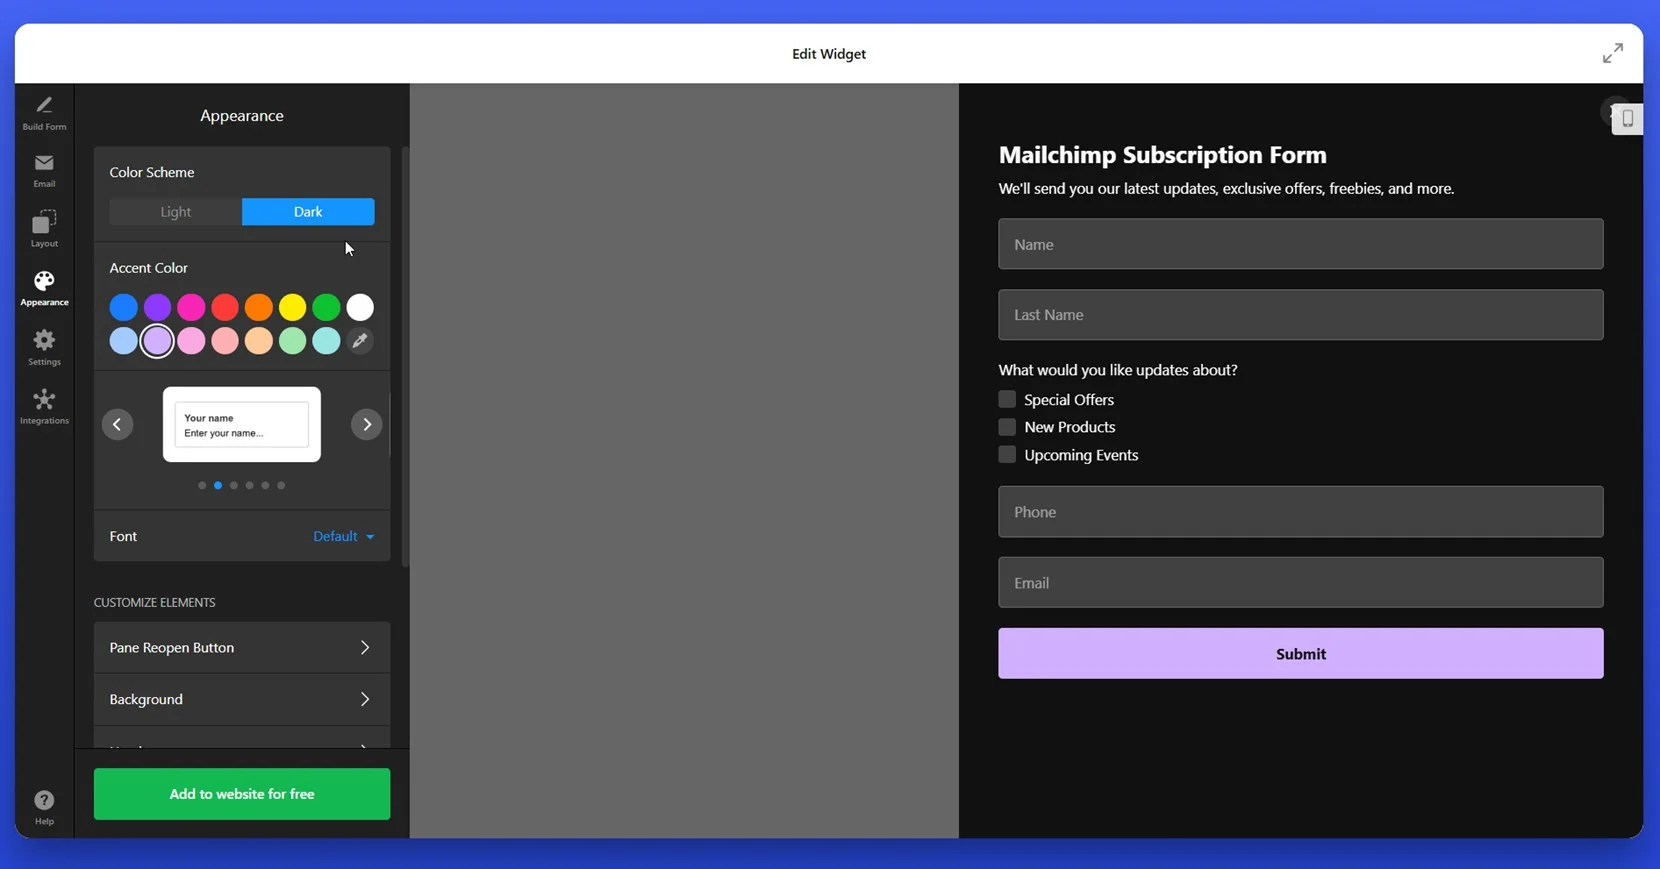Image resolution: width=1660 pixels, height=869 pixels.
Task: Choose the pink accent color
Action: click(x=191, y=307)
